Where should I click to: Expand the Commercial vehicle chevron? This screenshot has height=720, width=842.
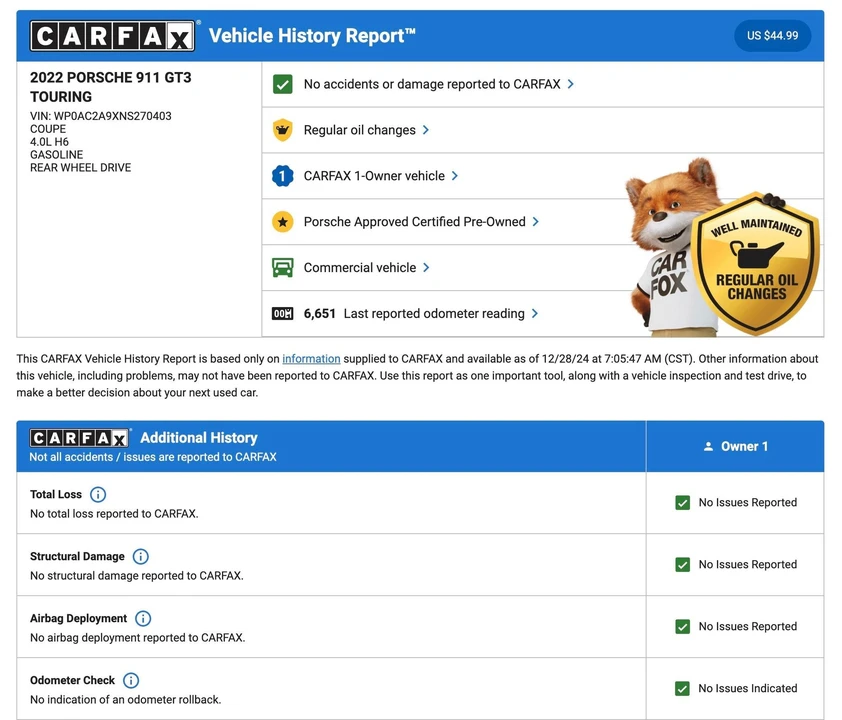tap(426, 267)
